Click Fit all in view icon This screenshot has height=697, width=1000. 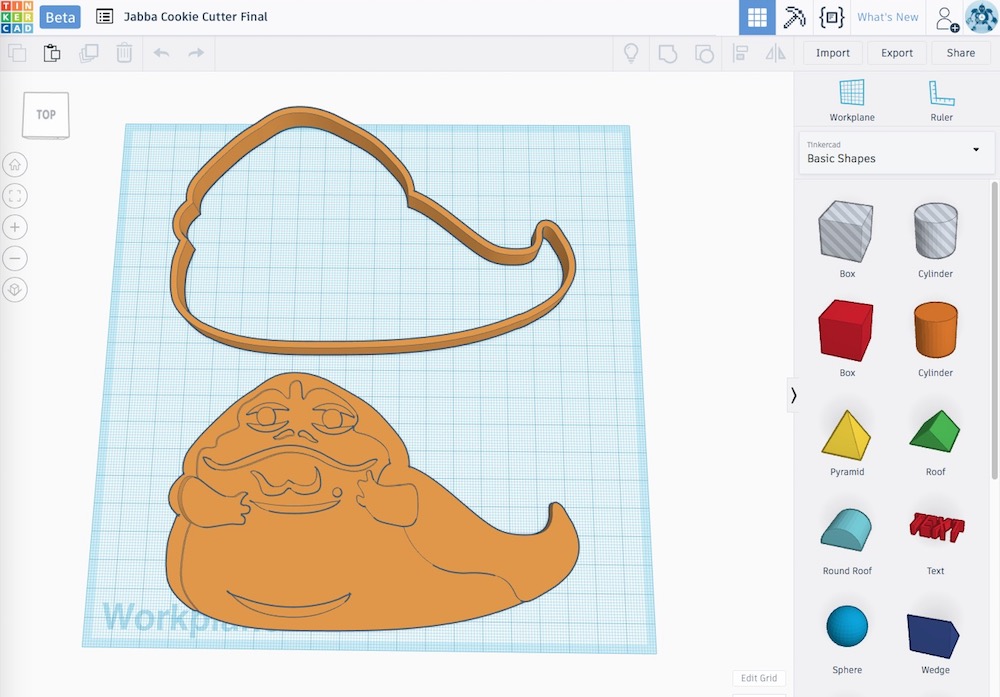[x=16, y=196]
